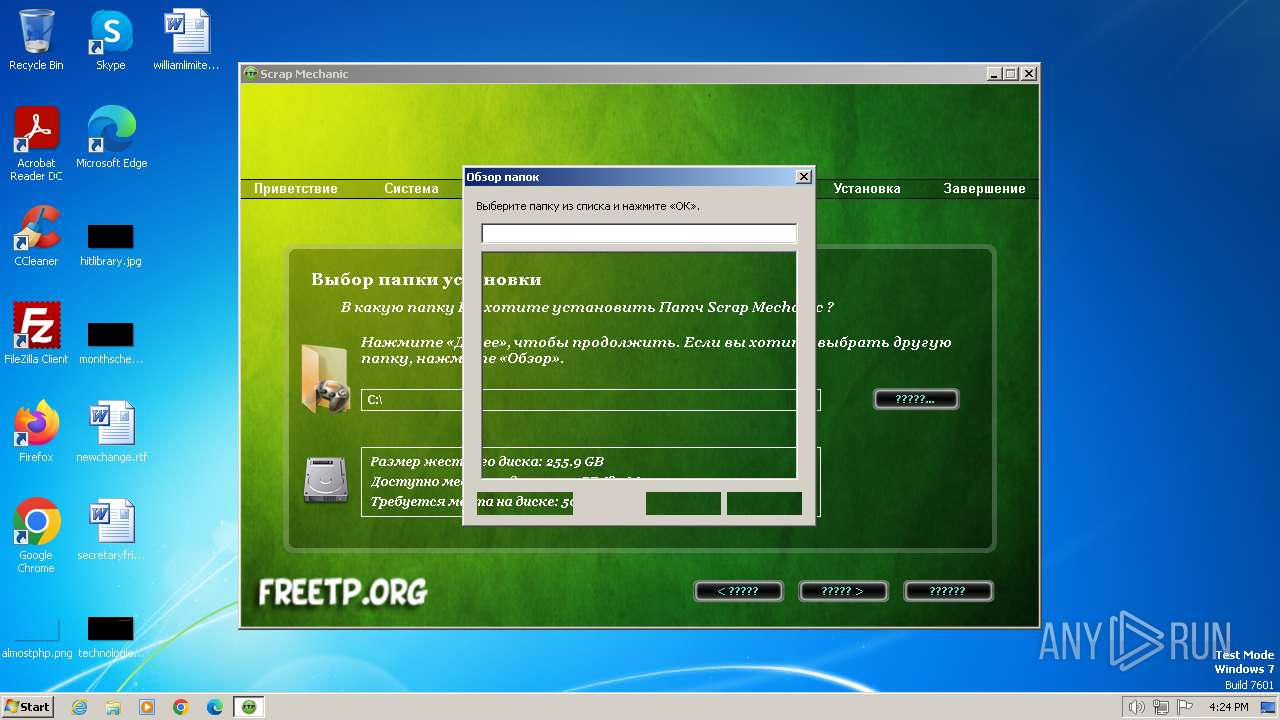Click the Start button
1280x720 pixels.
(x=27, y=706)
